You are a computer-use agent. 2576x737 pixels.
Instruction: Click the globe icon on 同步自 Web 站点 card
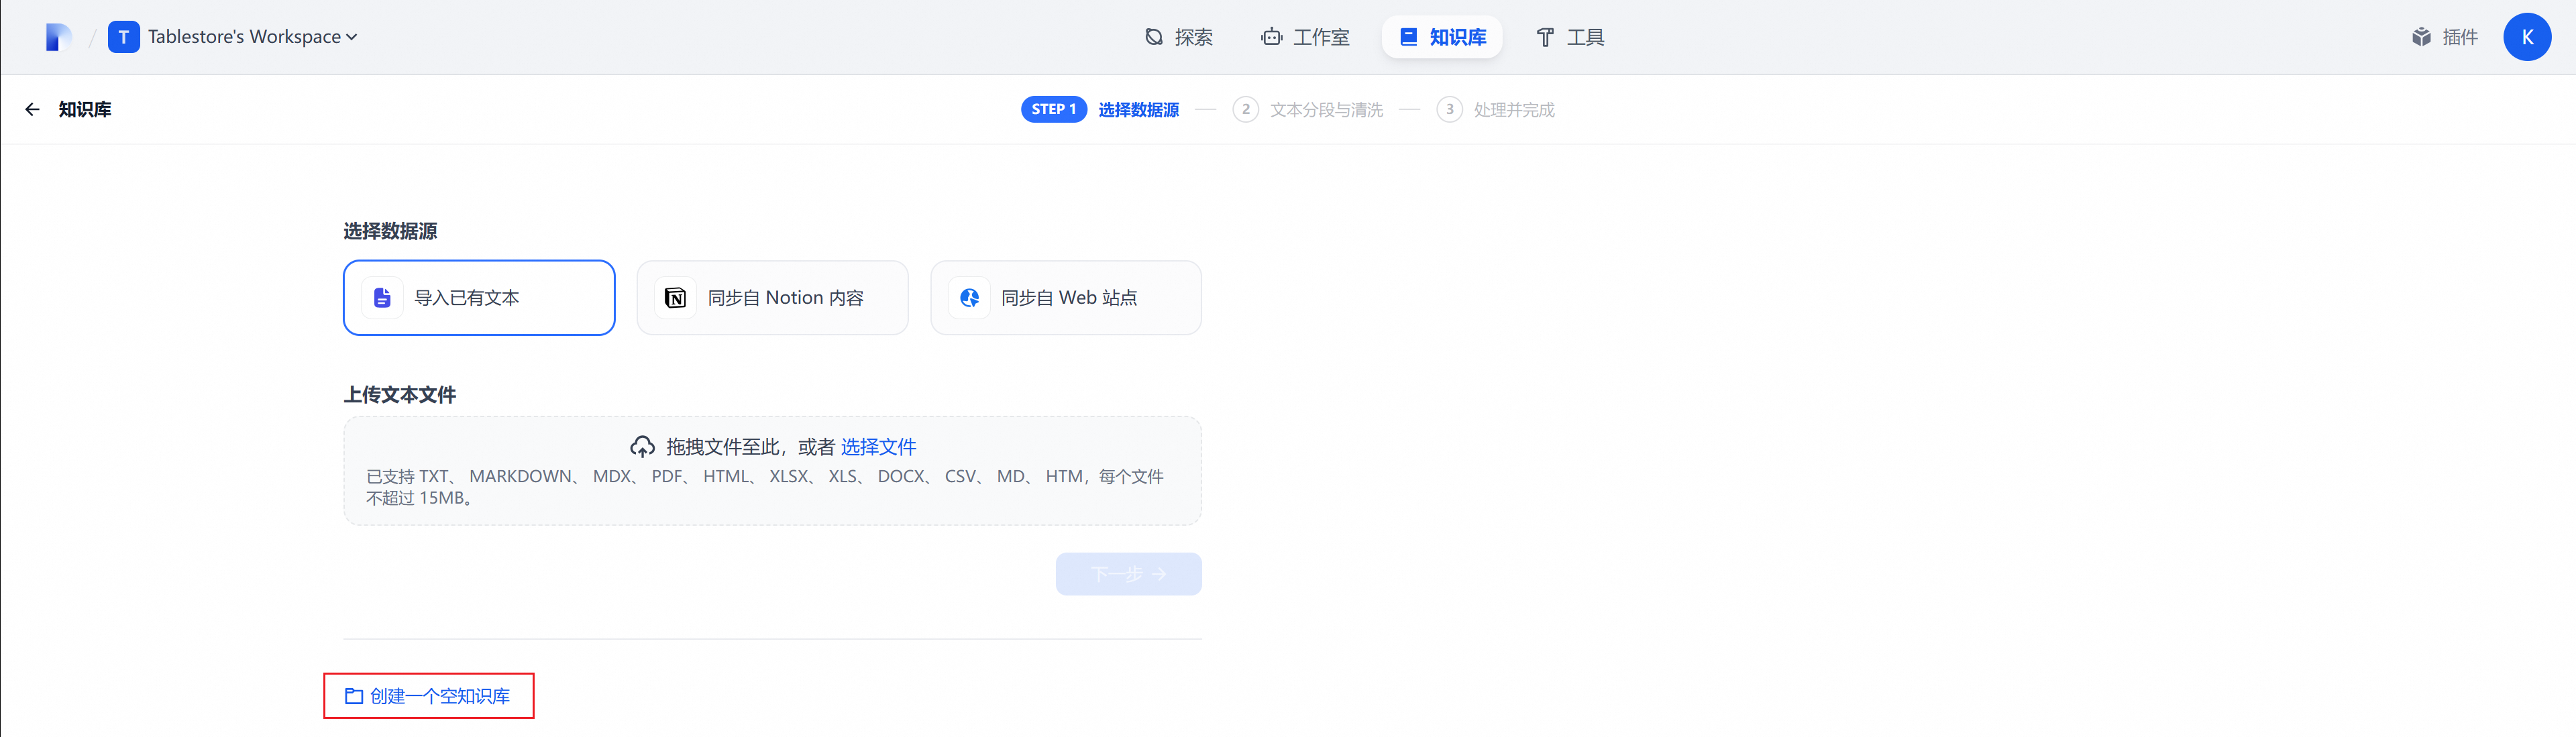(968, 297)
